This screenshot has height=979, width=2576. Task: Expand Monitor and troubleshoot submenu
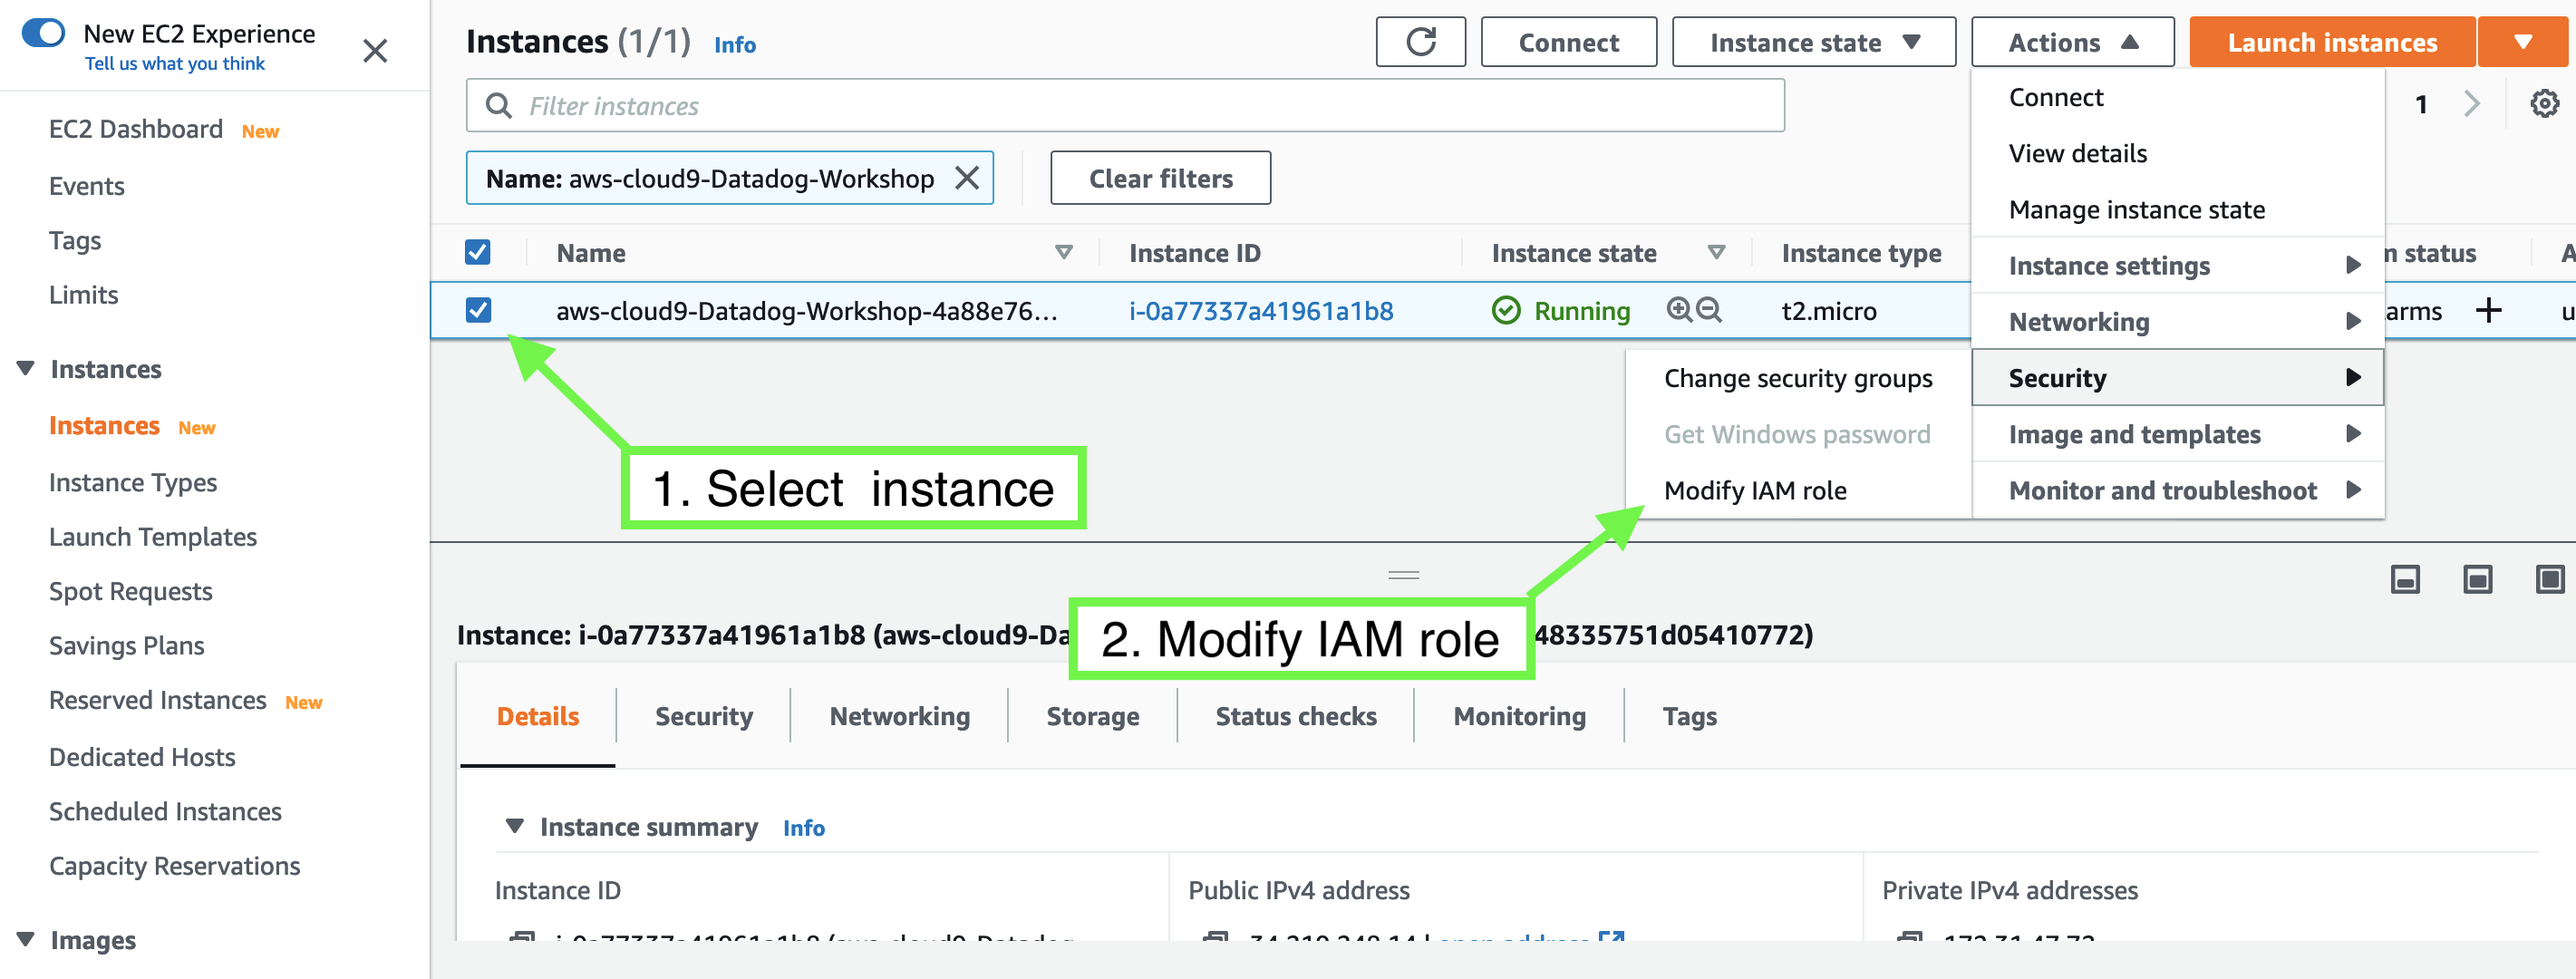tap(2177, 490)
